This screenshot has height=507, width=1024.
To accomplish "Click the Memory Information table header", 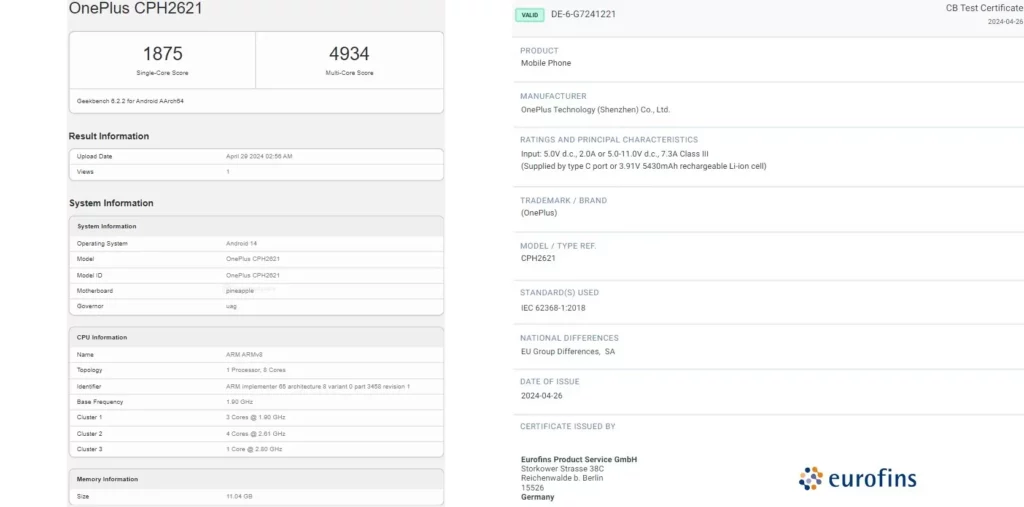I will (107, 479).
